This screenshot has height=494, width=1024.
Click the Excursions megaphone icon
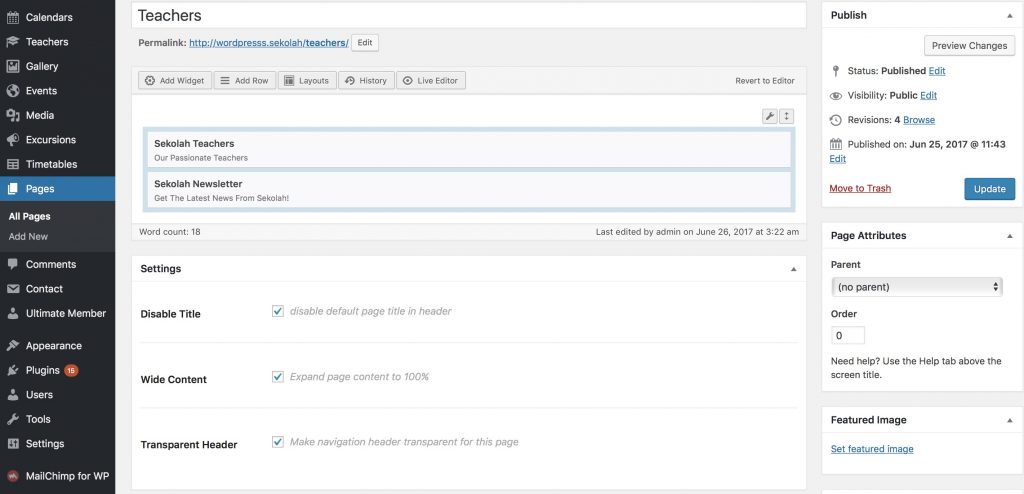point(12,140)
